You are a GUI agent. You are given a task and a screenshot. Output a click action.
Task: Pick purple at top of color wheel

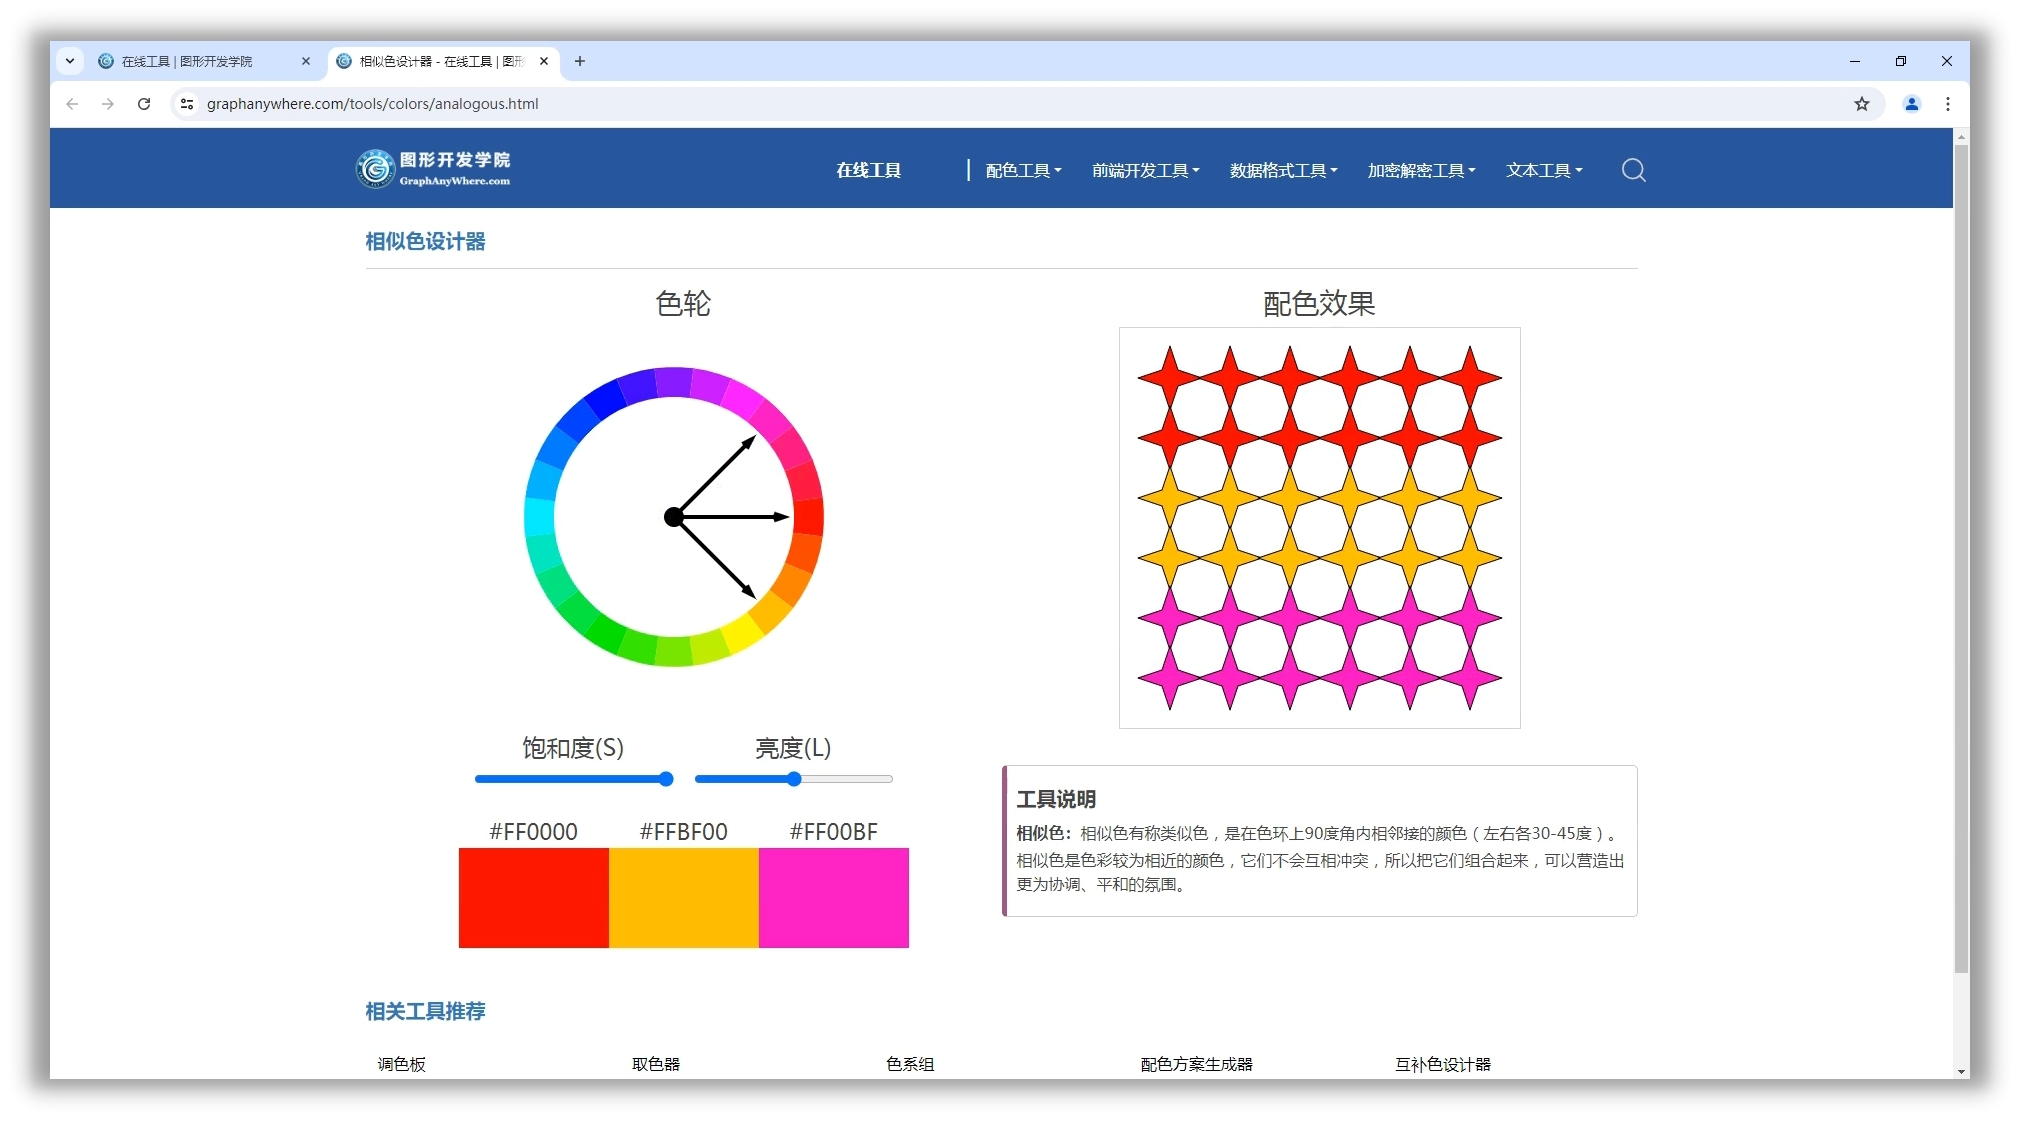click(x=673, y=383)
